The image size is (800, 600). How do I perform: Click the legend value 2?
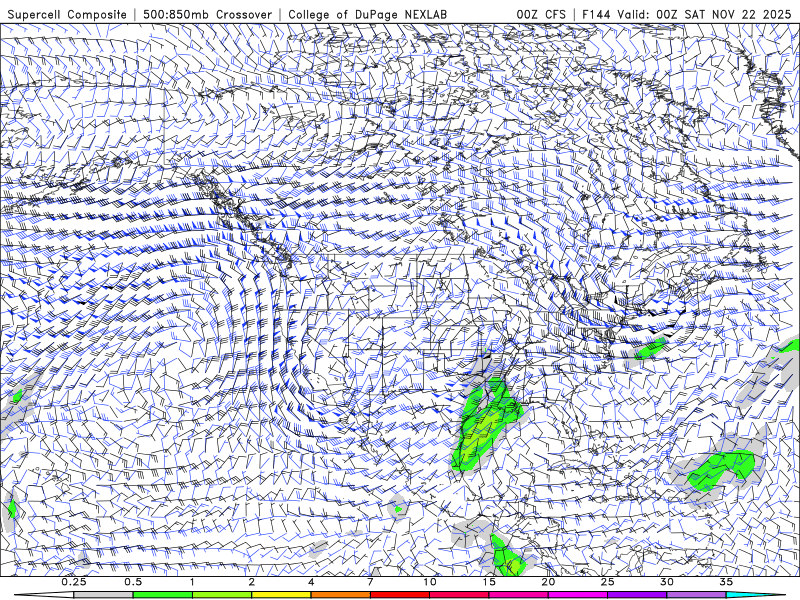point(252,582)
